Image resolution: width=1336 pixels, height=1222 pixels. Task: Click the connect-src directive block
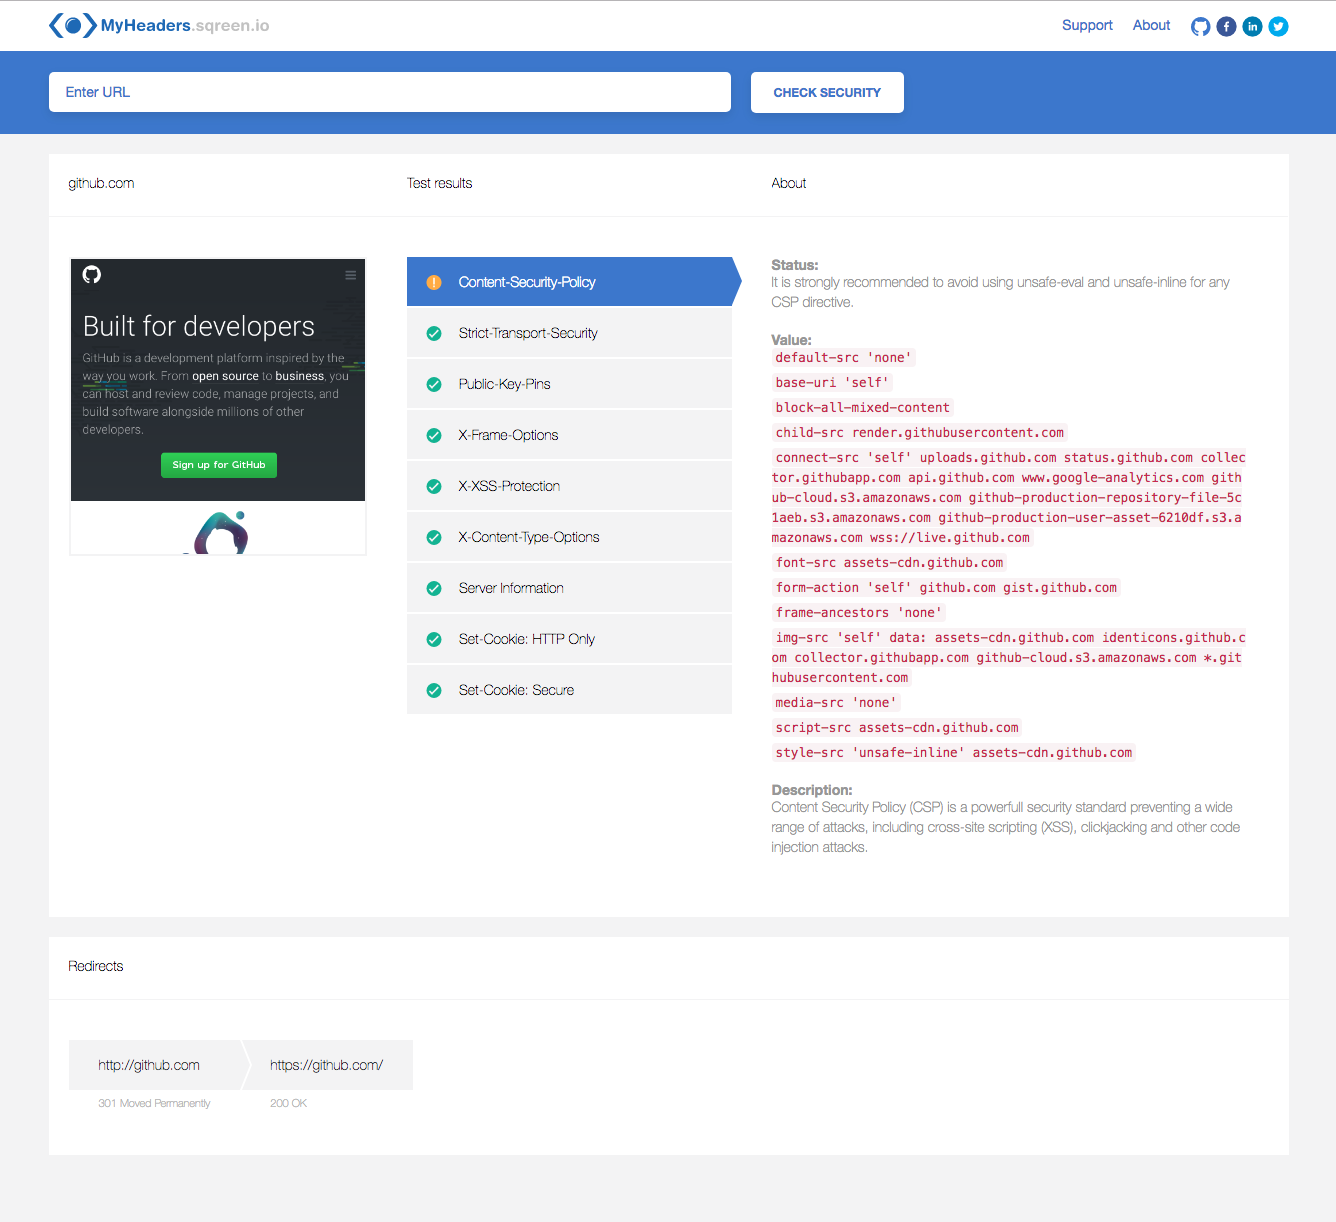(1008, 498)
